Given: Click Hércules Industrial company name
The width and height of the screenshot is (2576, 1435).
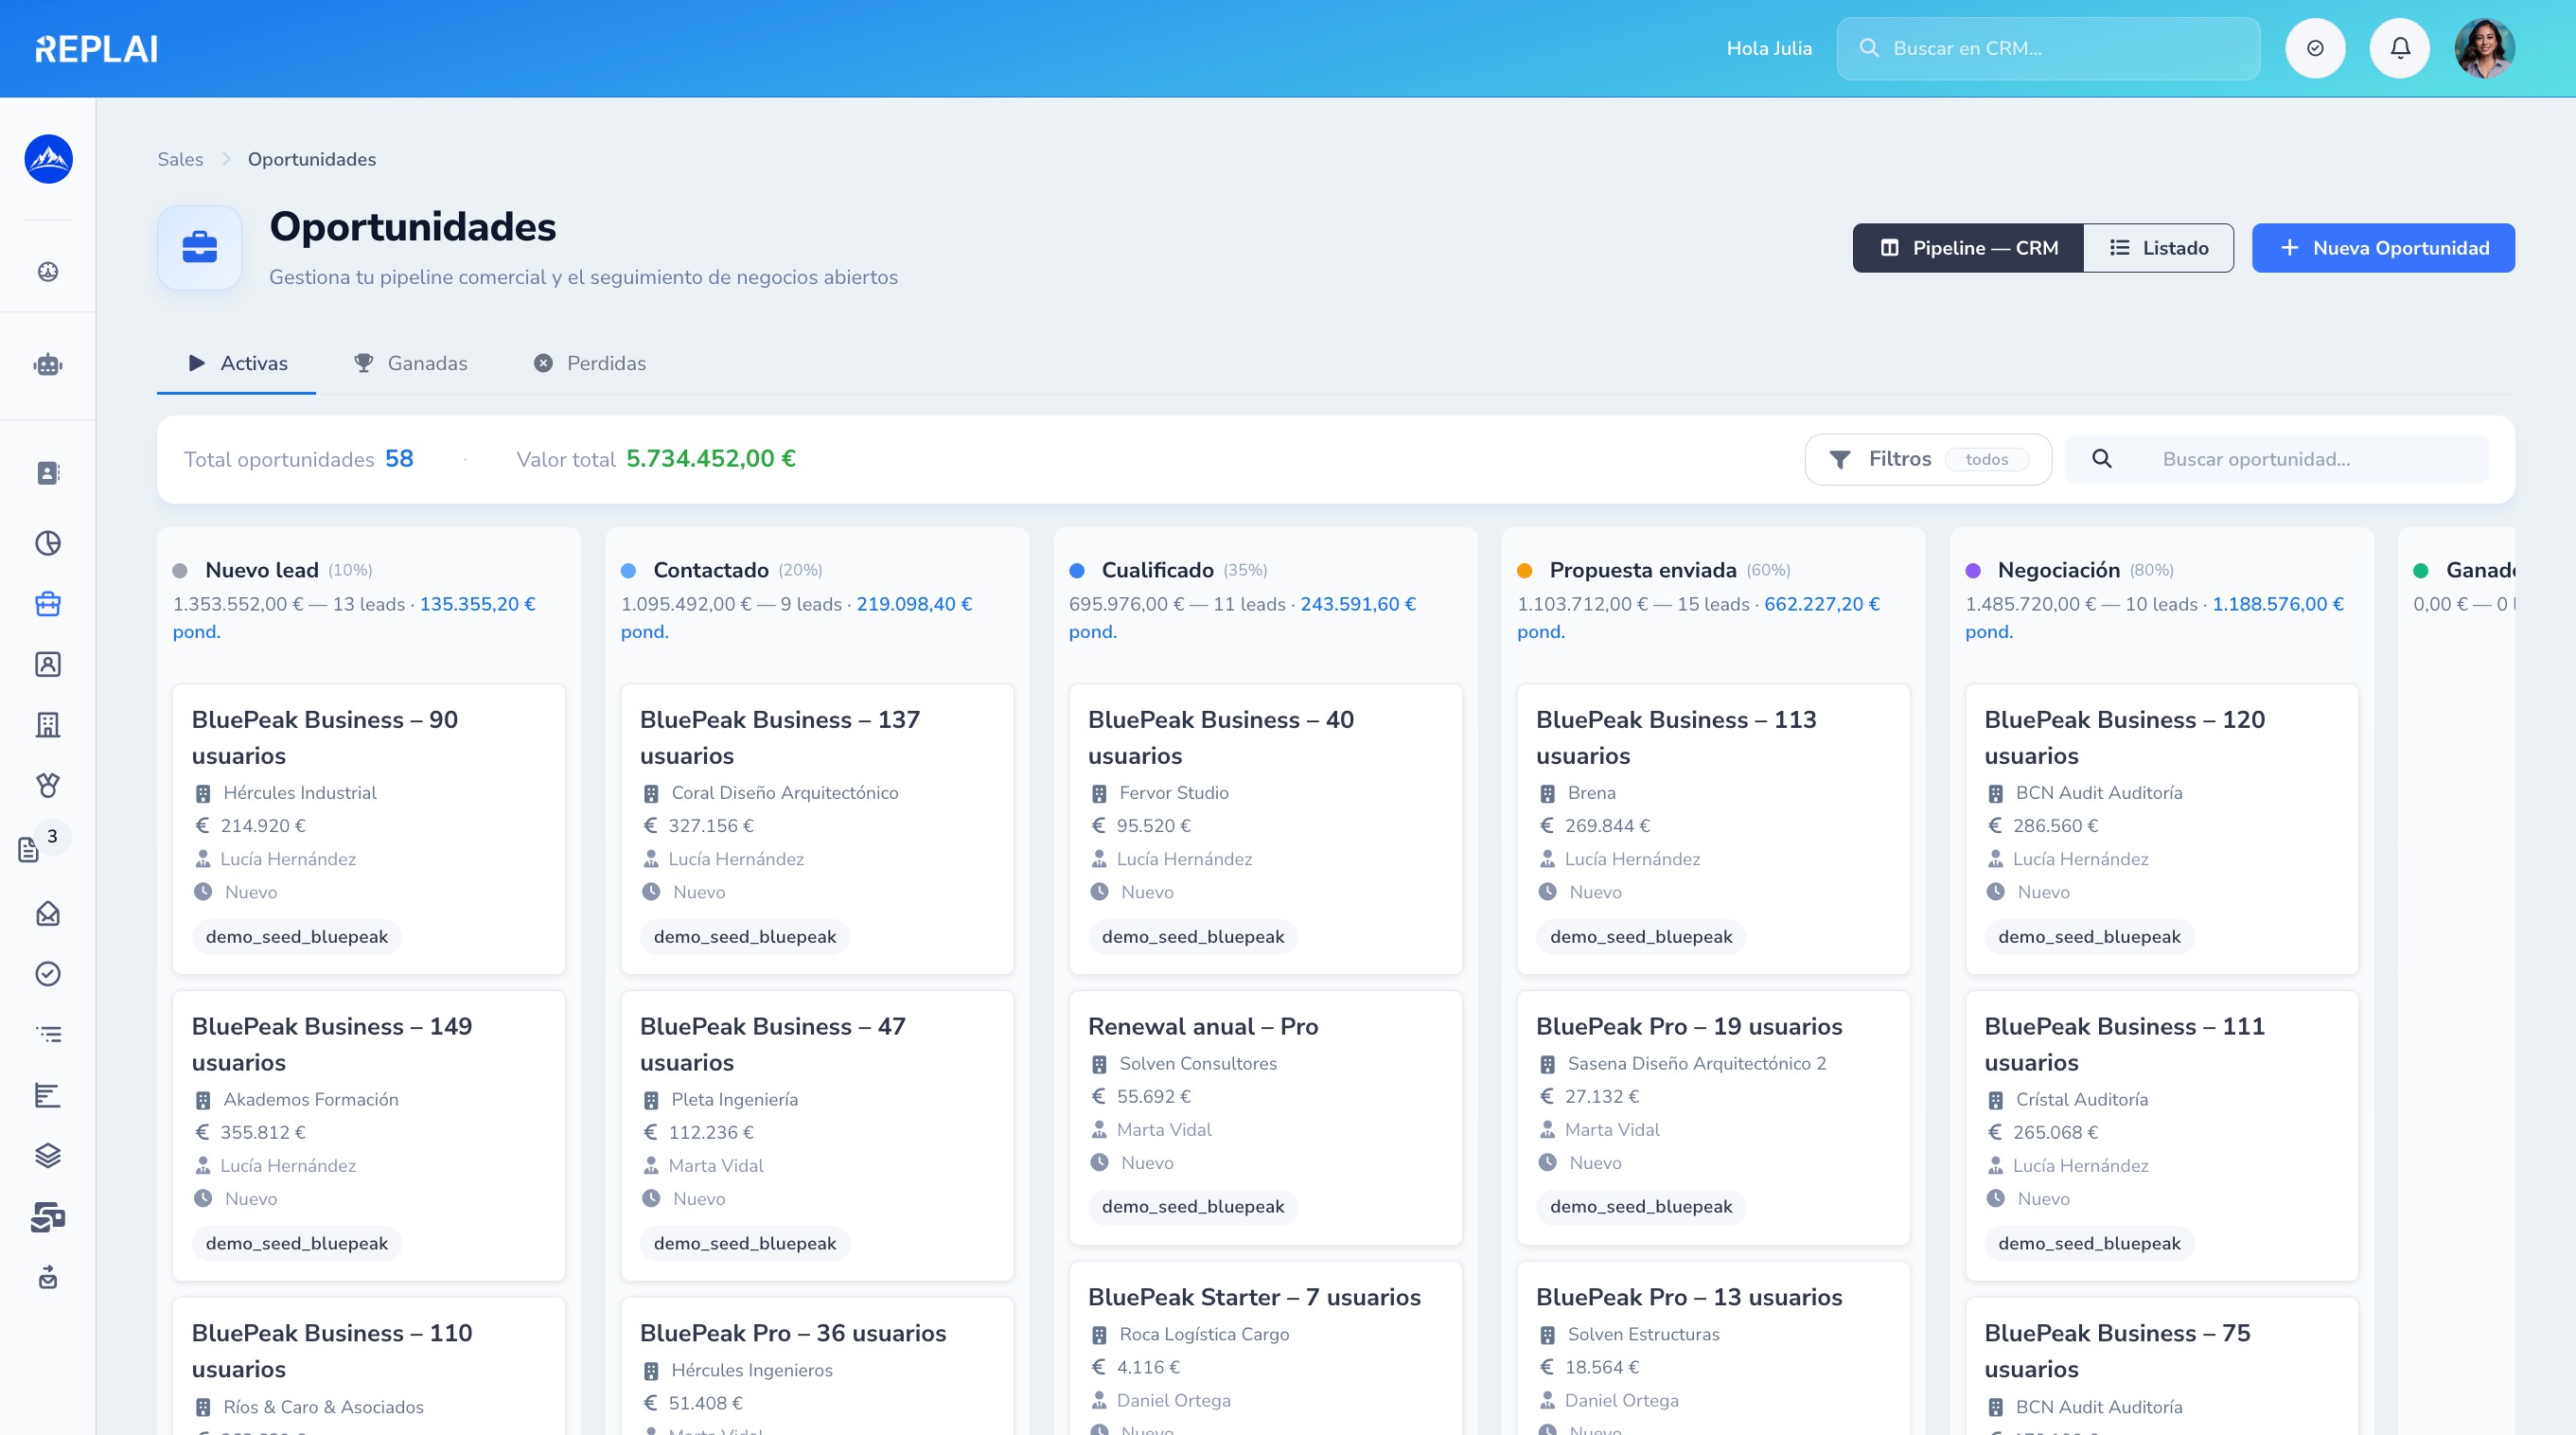Looking at the screenshot, I should point(300,792).
